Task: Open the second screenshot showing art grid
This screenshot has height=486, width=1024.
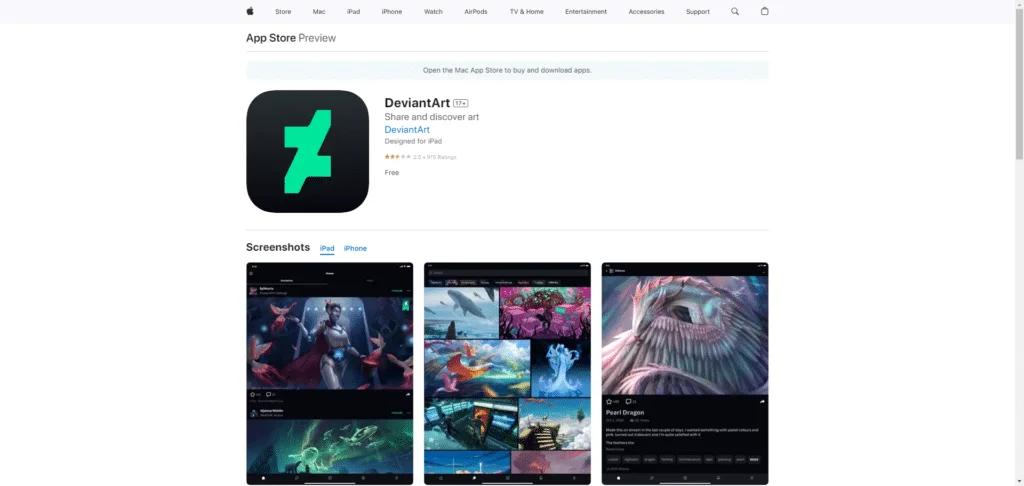Action: [507, 374]
